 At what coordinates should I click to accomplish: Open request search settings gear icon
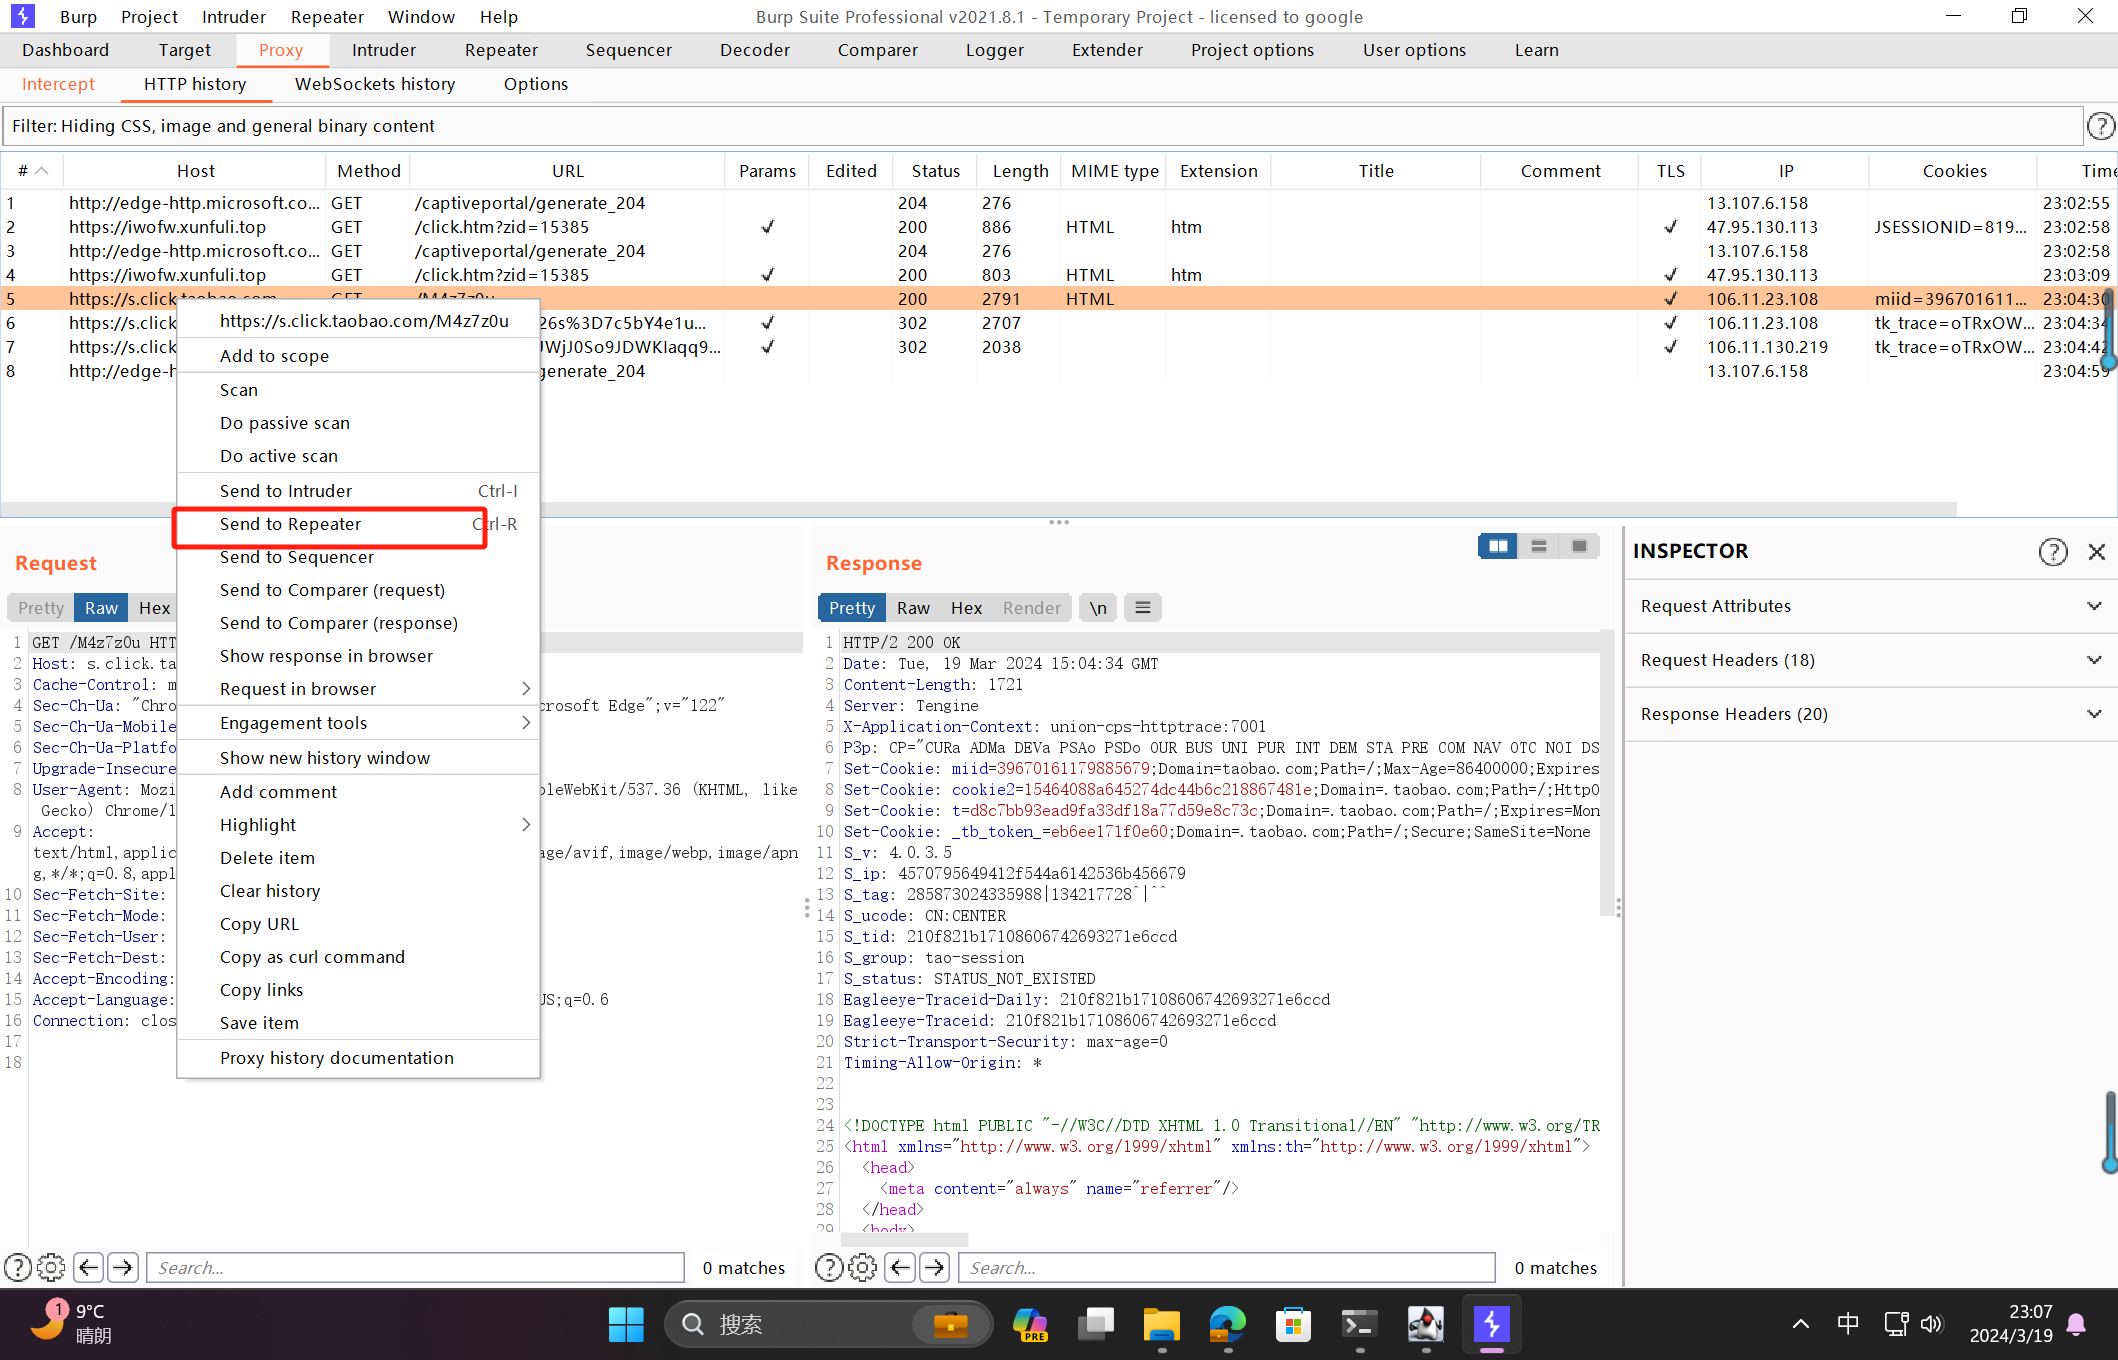tap(51, 1267)
